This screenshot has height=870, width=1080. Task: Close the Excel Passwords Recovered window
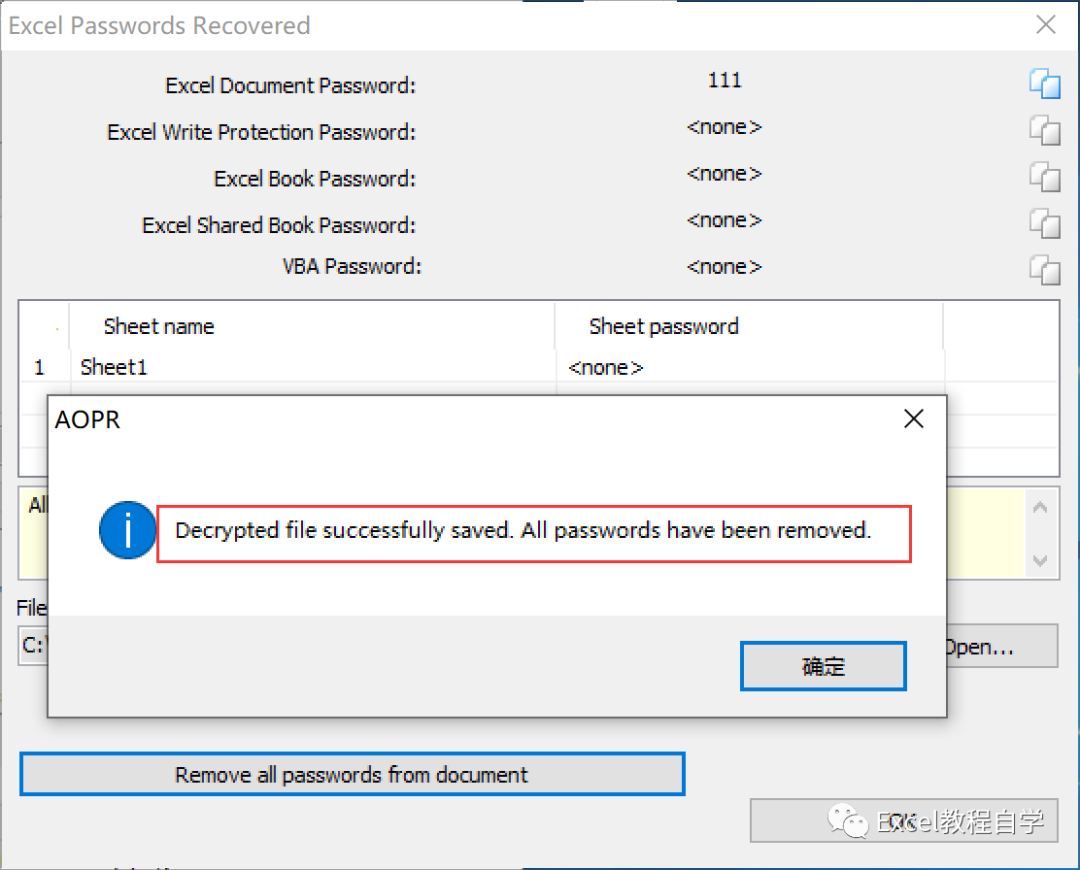point(1046,25)
